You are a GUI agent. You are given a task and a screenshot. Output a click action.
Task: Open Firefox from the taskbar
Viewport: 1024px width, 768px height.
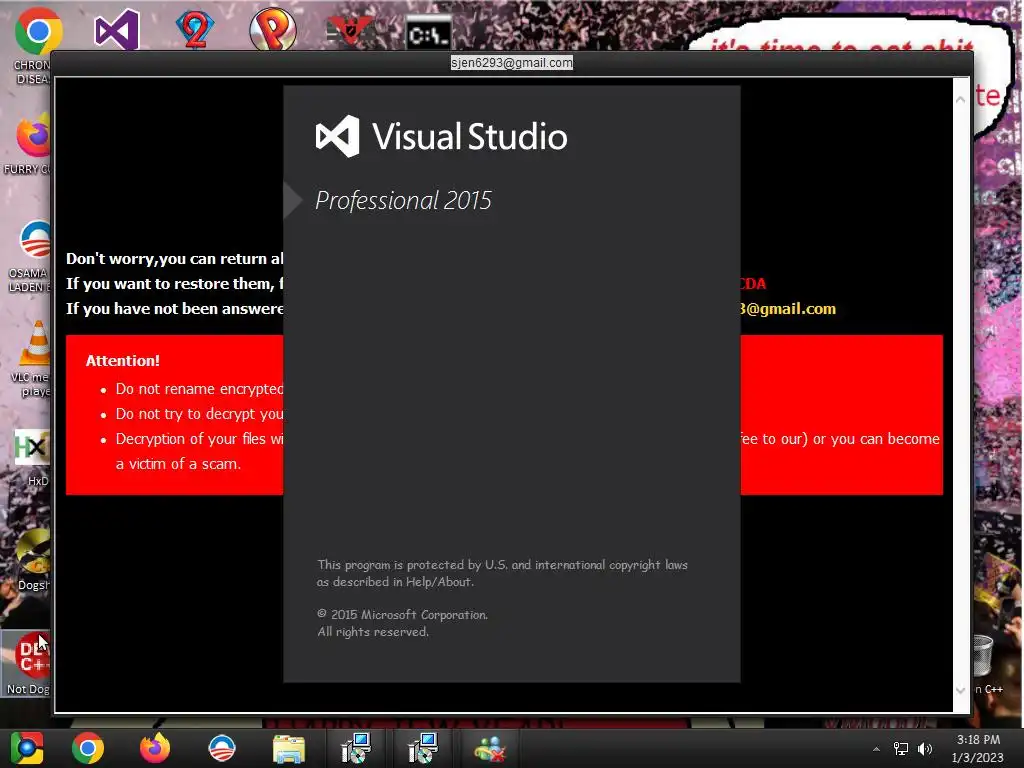coord(155,748)
